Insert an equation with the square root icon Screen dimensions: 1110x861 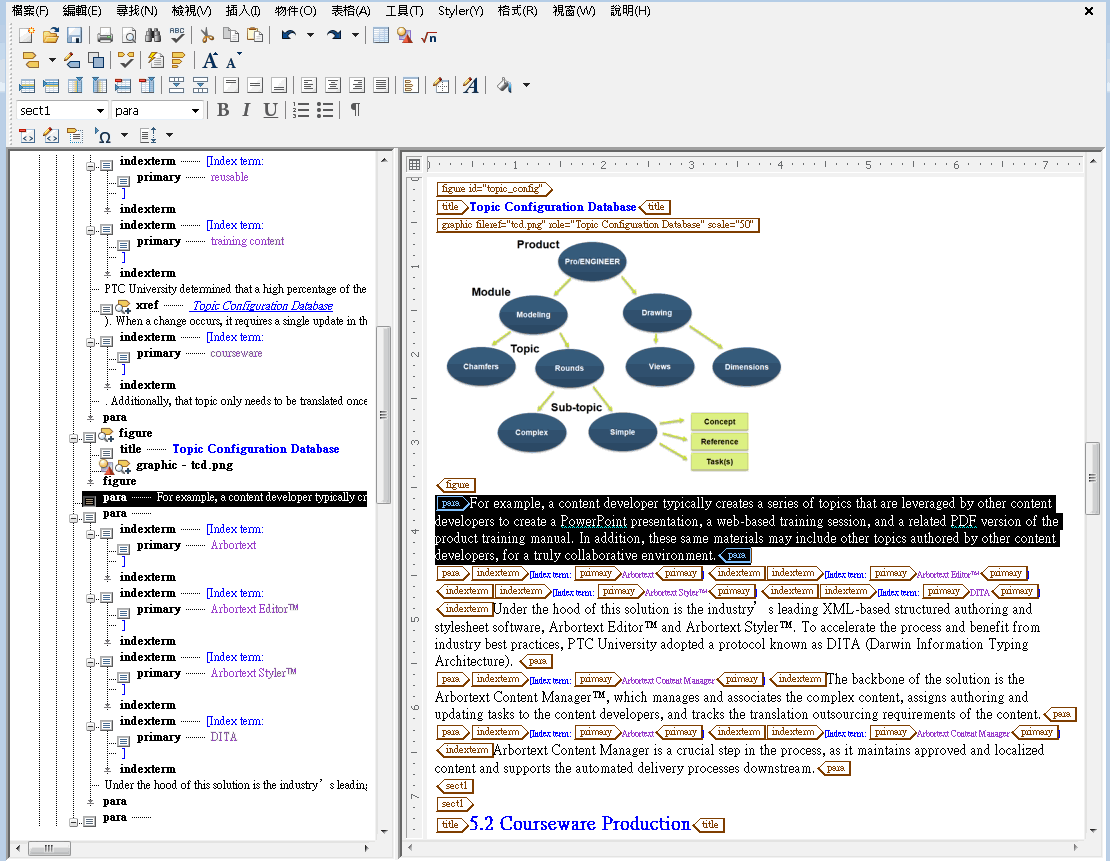pyautogui.click(x=428, y=35)
